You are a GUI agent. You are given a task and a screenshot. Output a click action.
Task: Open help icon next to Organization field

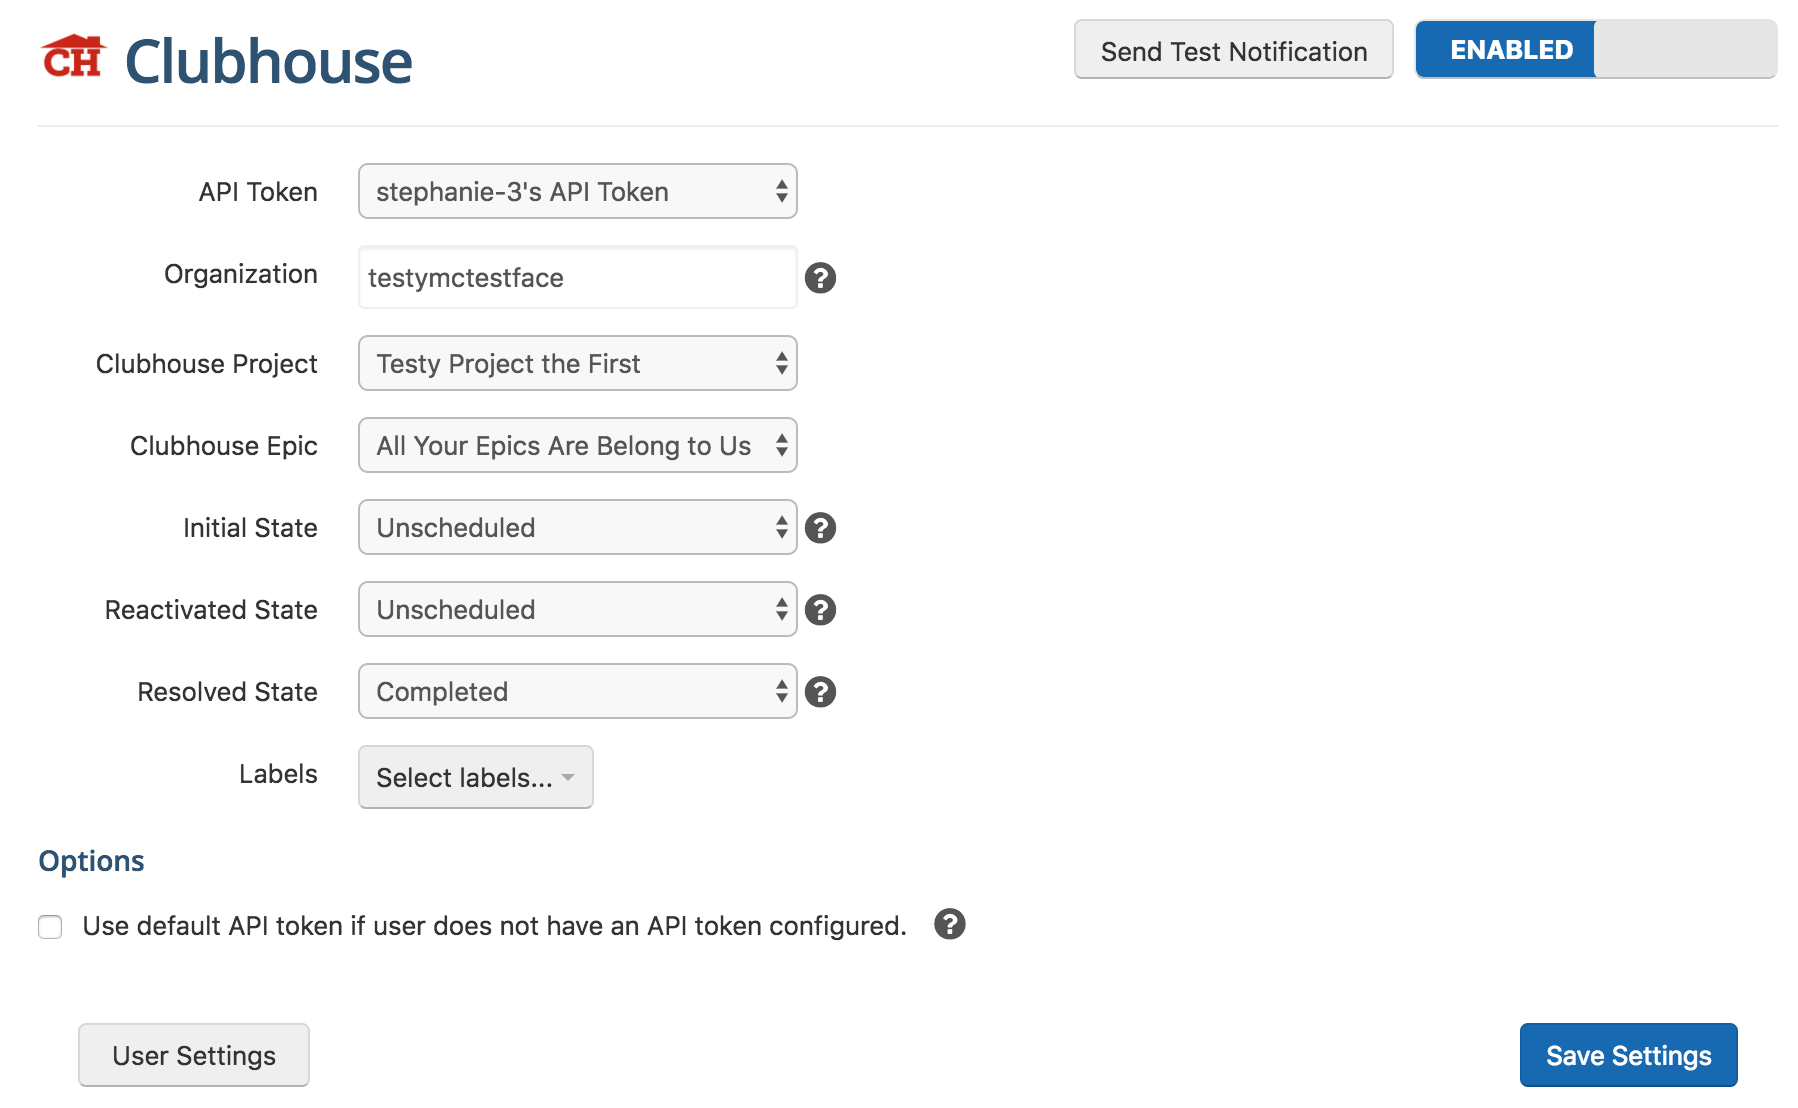pos(820,278)
